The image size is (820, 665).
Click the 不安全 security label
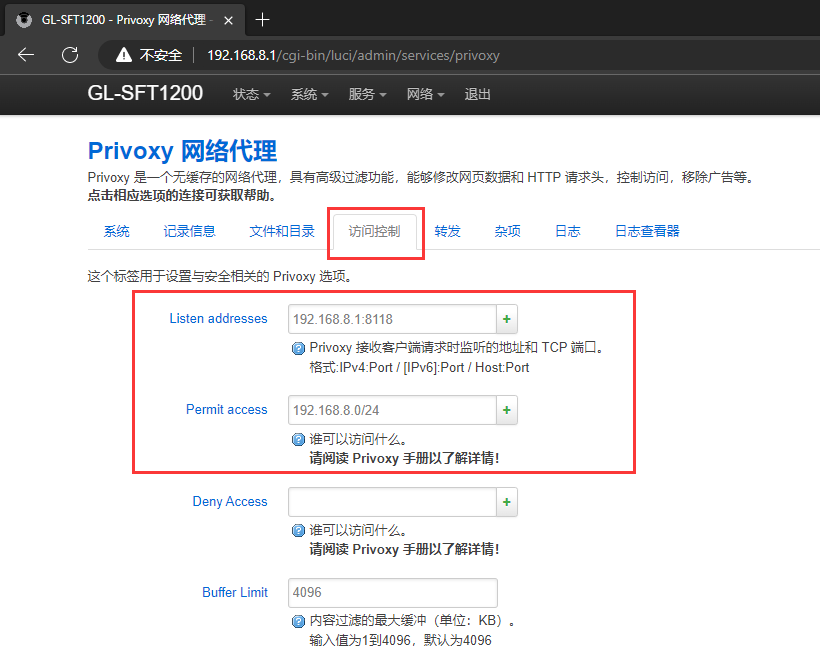[161, 55]
